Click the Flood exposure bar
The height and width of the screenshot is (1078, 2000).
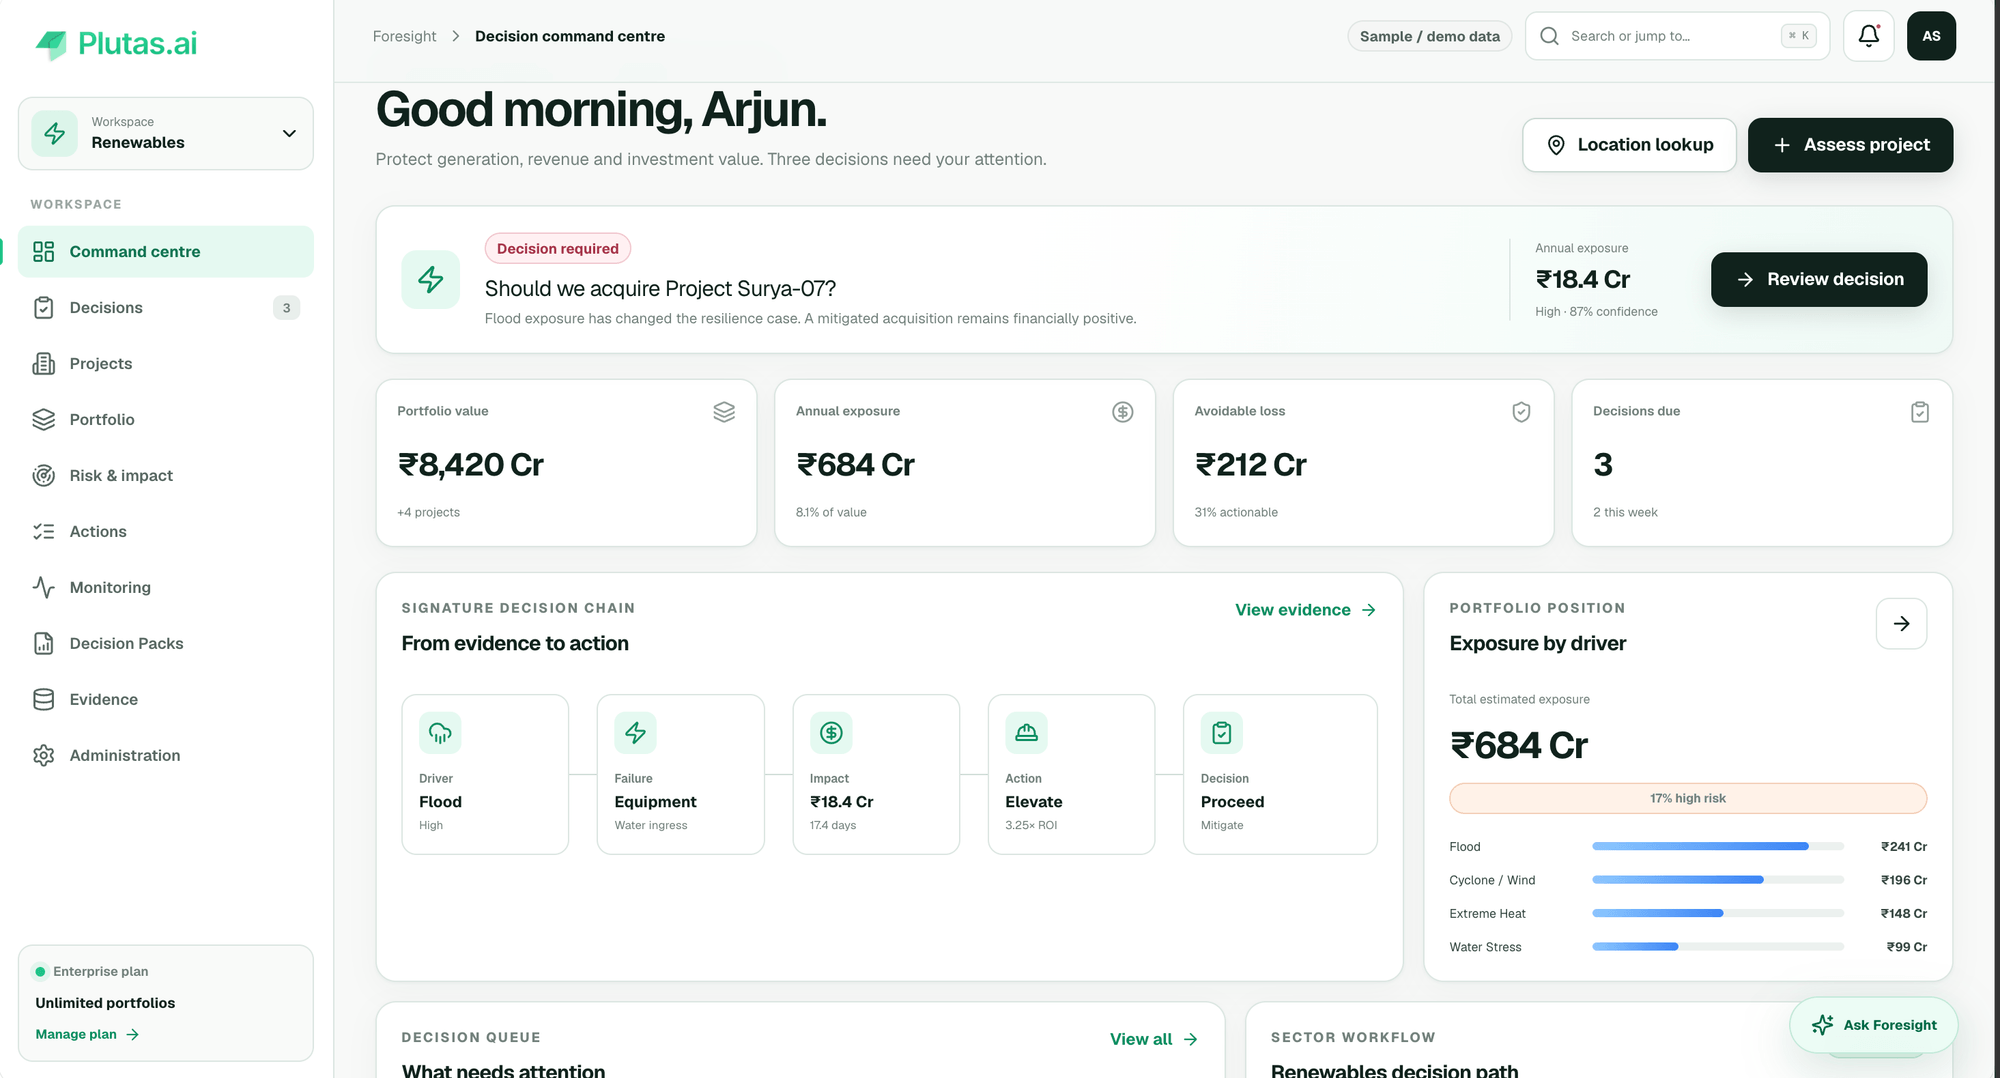tap(1717, 846)
